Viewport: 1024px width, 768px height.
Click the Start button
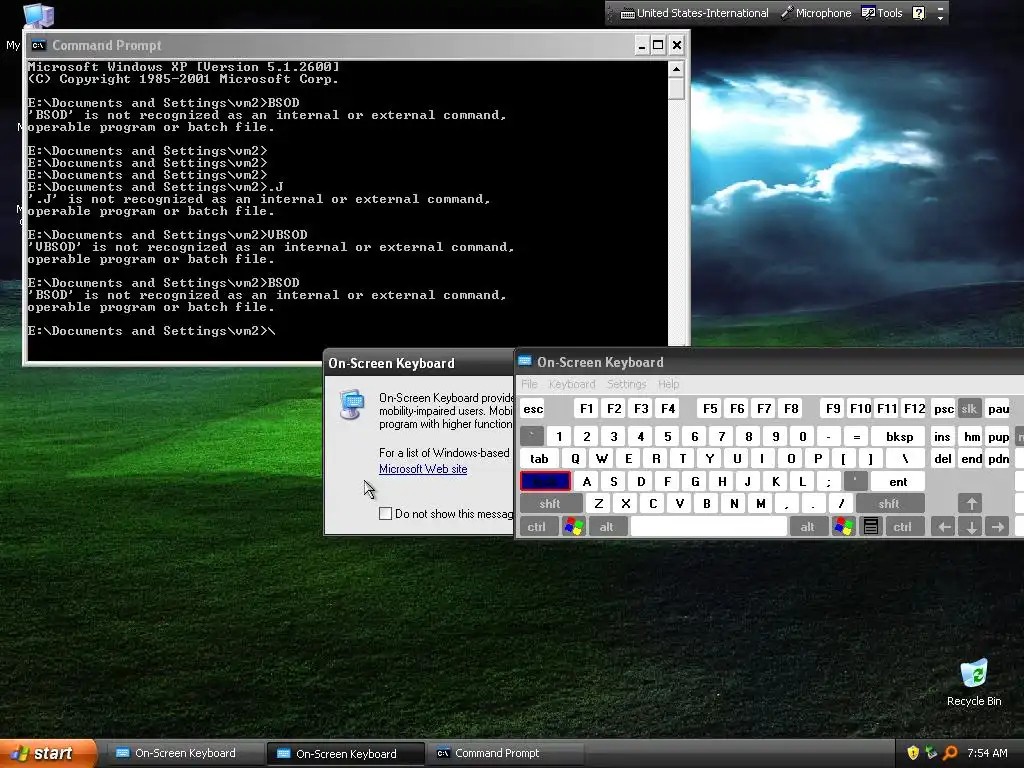pyautogui.click(x=48, y=753)
